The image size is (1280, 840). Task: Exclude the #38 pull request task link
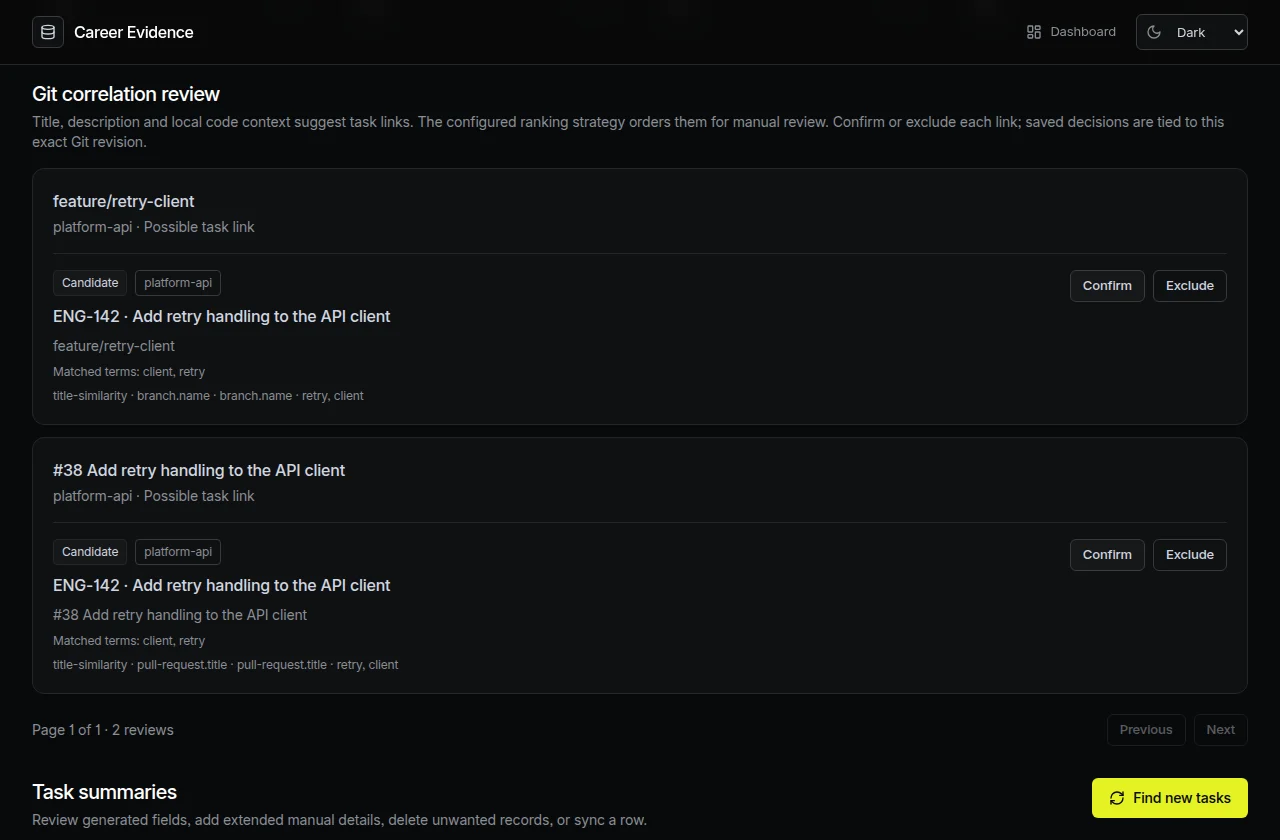click(x=1190, y=554)
